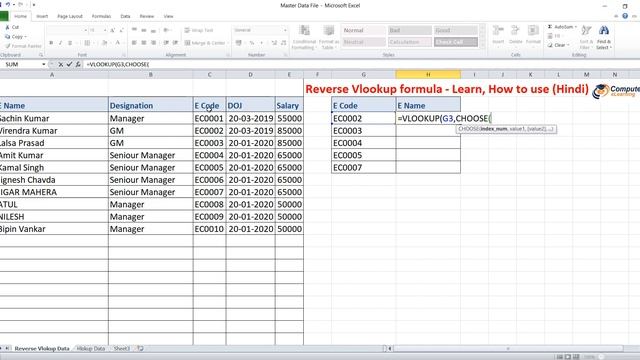Open Insert Function fx dialog
Image resolution: width=640 pixels, height=360 pixels.
[78, 64]
